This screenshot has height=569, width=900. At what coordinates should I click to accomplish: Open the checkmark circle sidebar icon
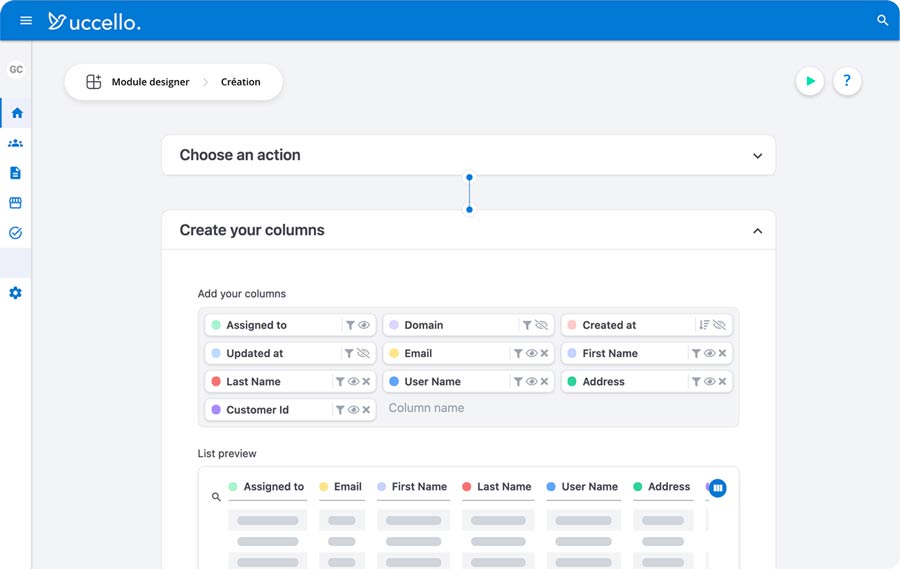16,233
